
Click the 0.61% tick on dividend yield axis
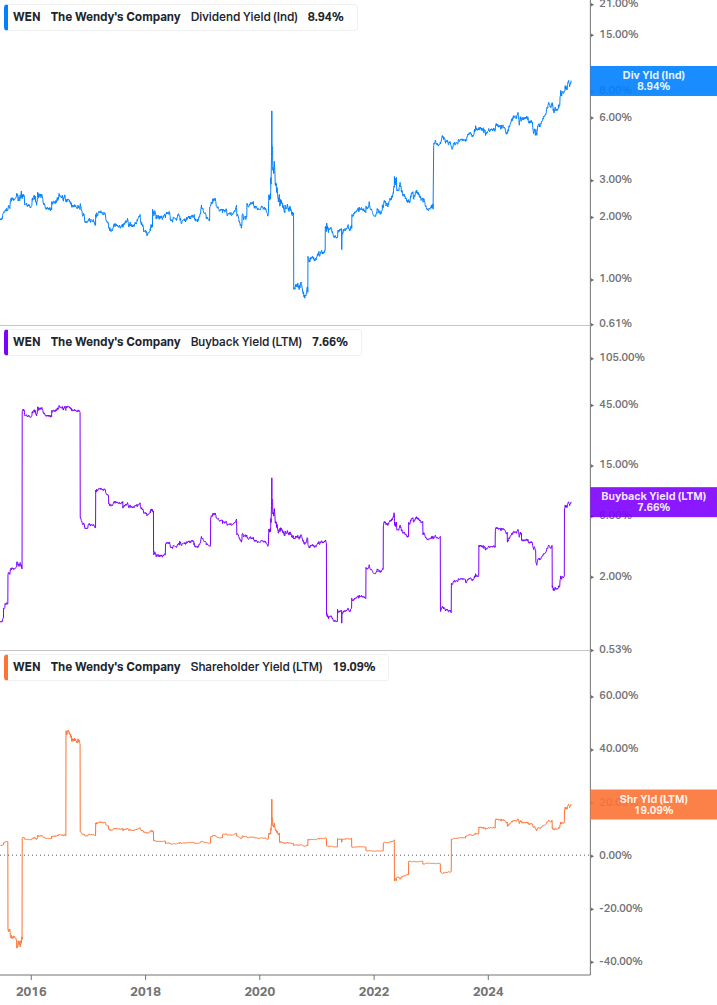(615, 324)
